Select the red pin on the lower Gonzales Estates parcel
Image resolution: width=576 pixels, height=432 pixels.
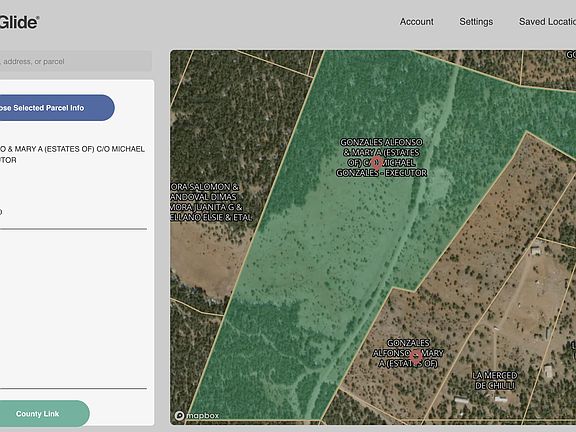click(x=415, y=356)
